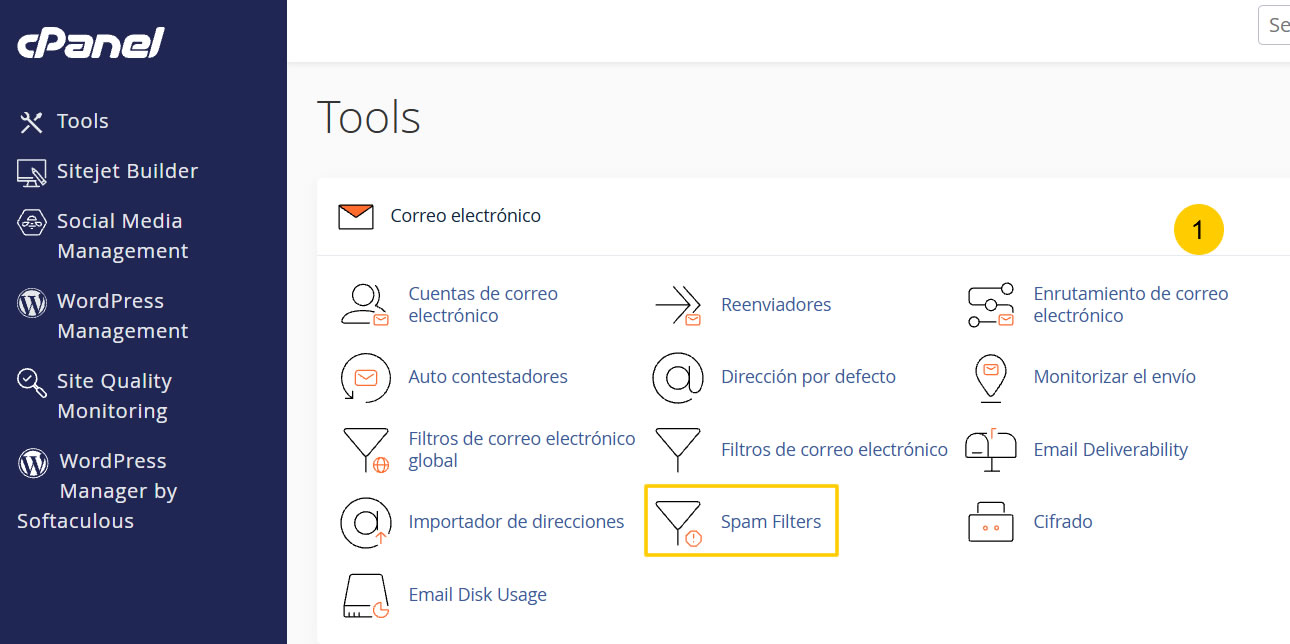Open Tools in the sidebar
This screenshot has width=1290, height=644.
point(64,121)
